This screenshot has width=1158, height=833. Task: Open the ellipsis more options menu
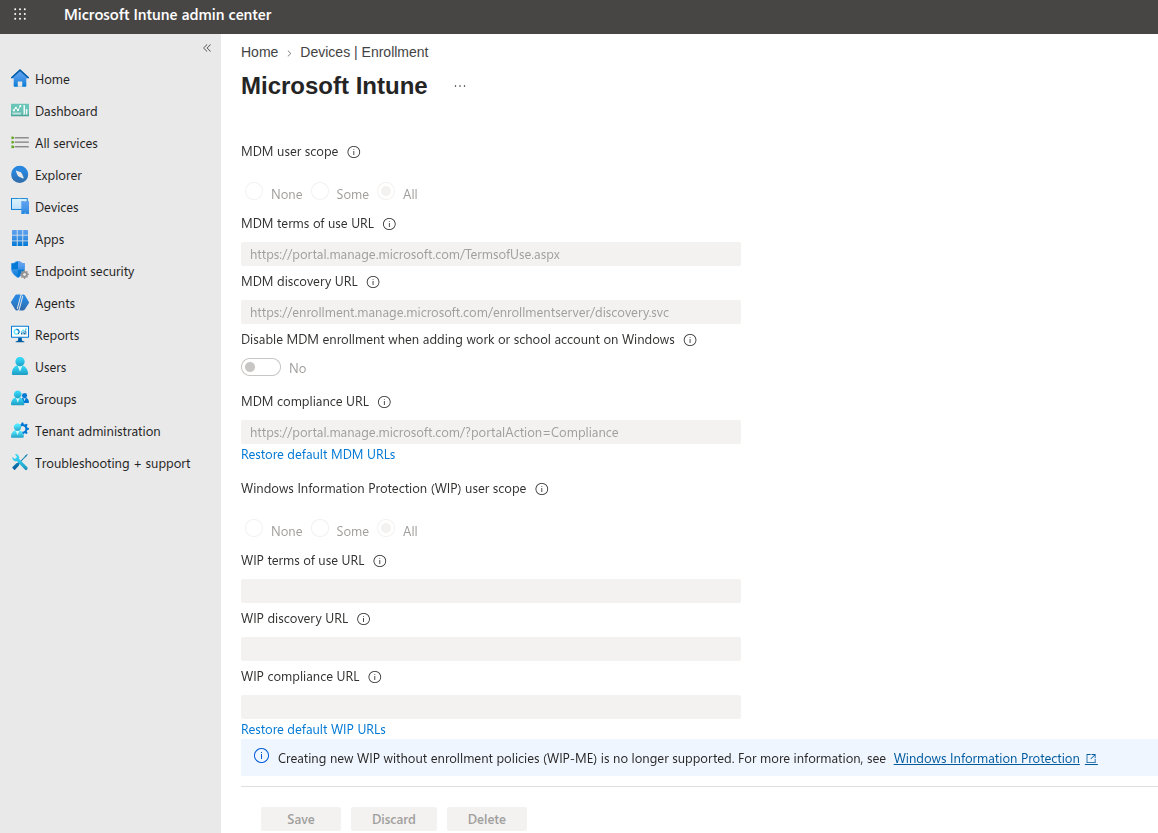459,86
